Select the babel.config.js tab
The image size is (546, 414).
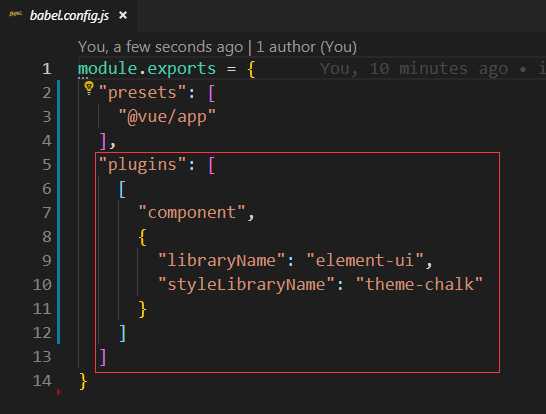pyautogui.click(x=69, y=16)
